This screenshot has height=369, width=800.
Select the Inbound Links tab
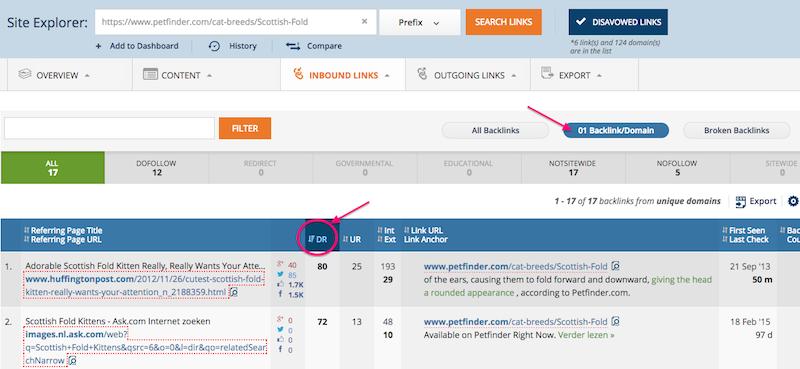(x=343, y=75)
